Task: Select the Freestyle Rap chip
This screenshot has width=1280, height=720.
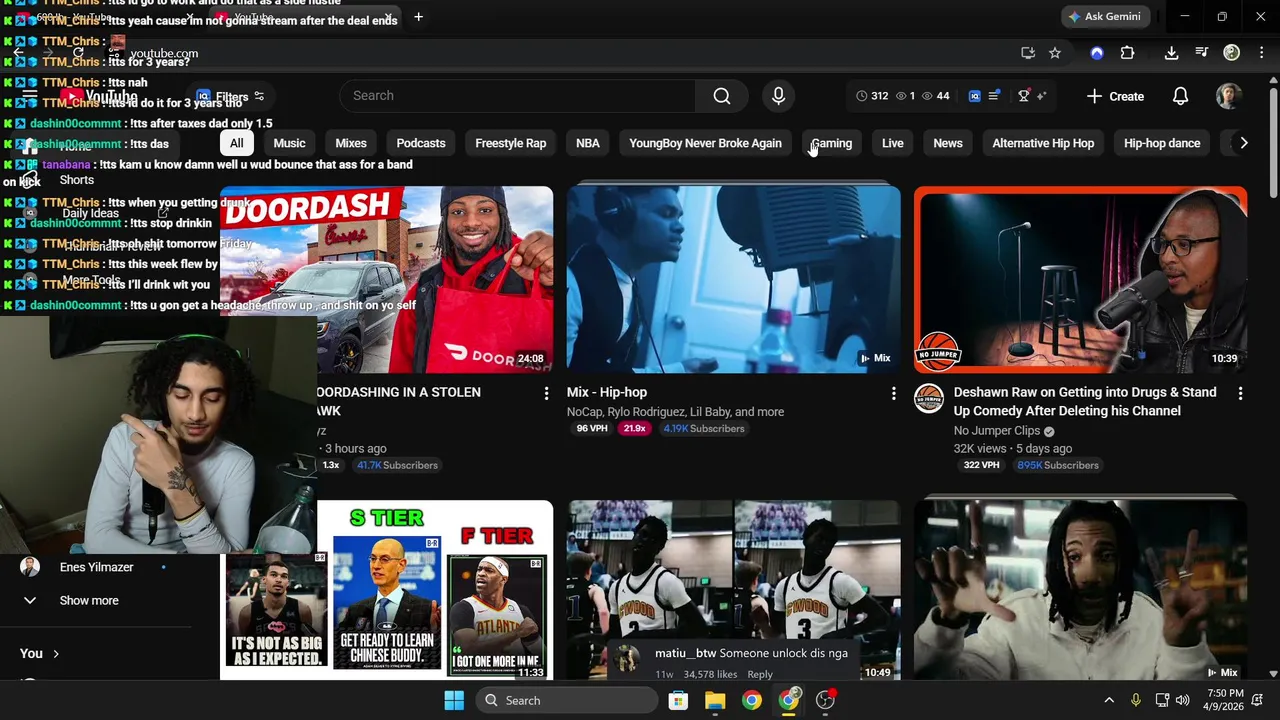Action: click(x=510, y=143)
